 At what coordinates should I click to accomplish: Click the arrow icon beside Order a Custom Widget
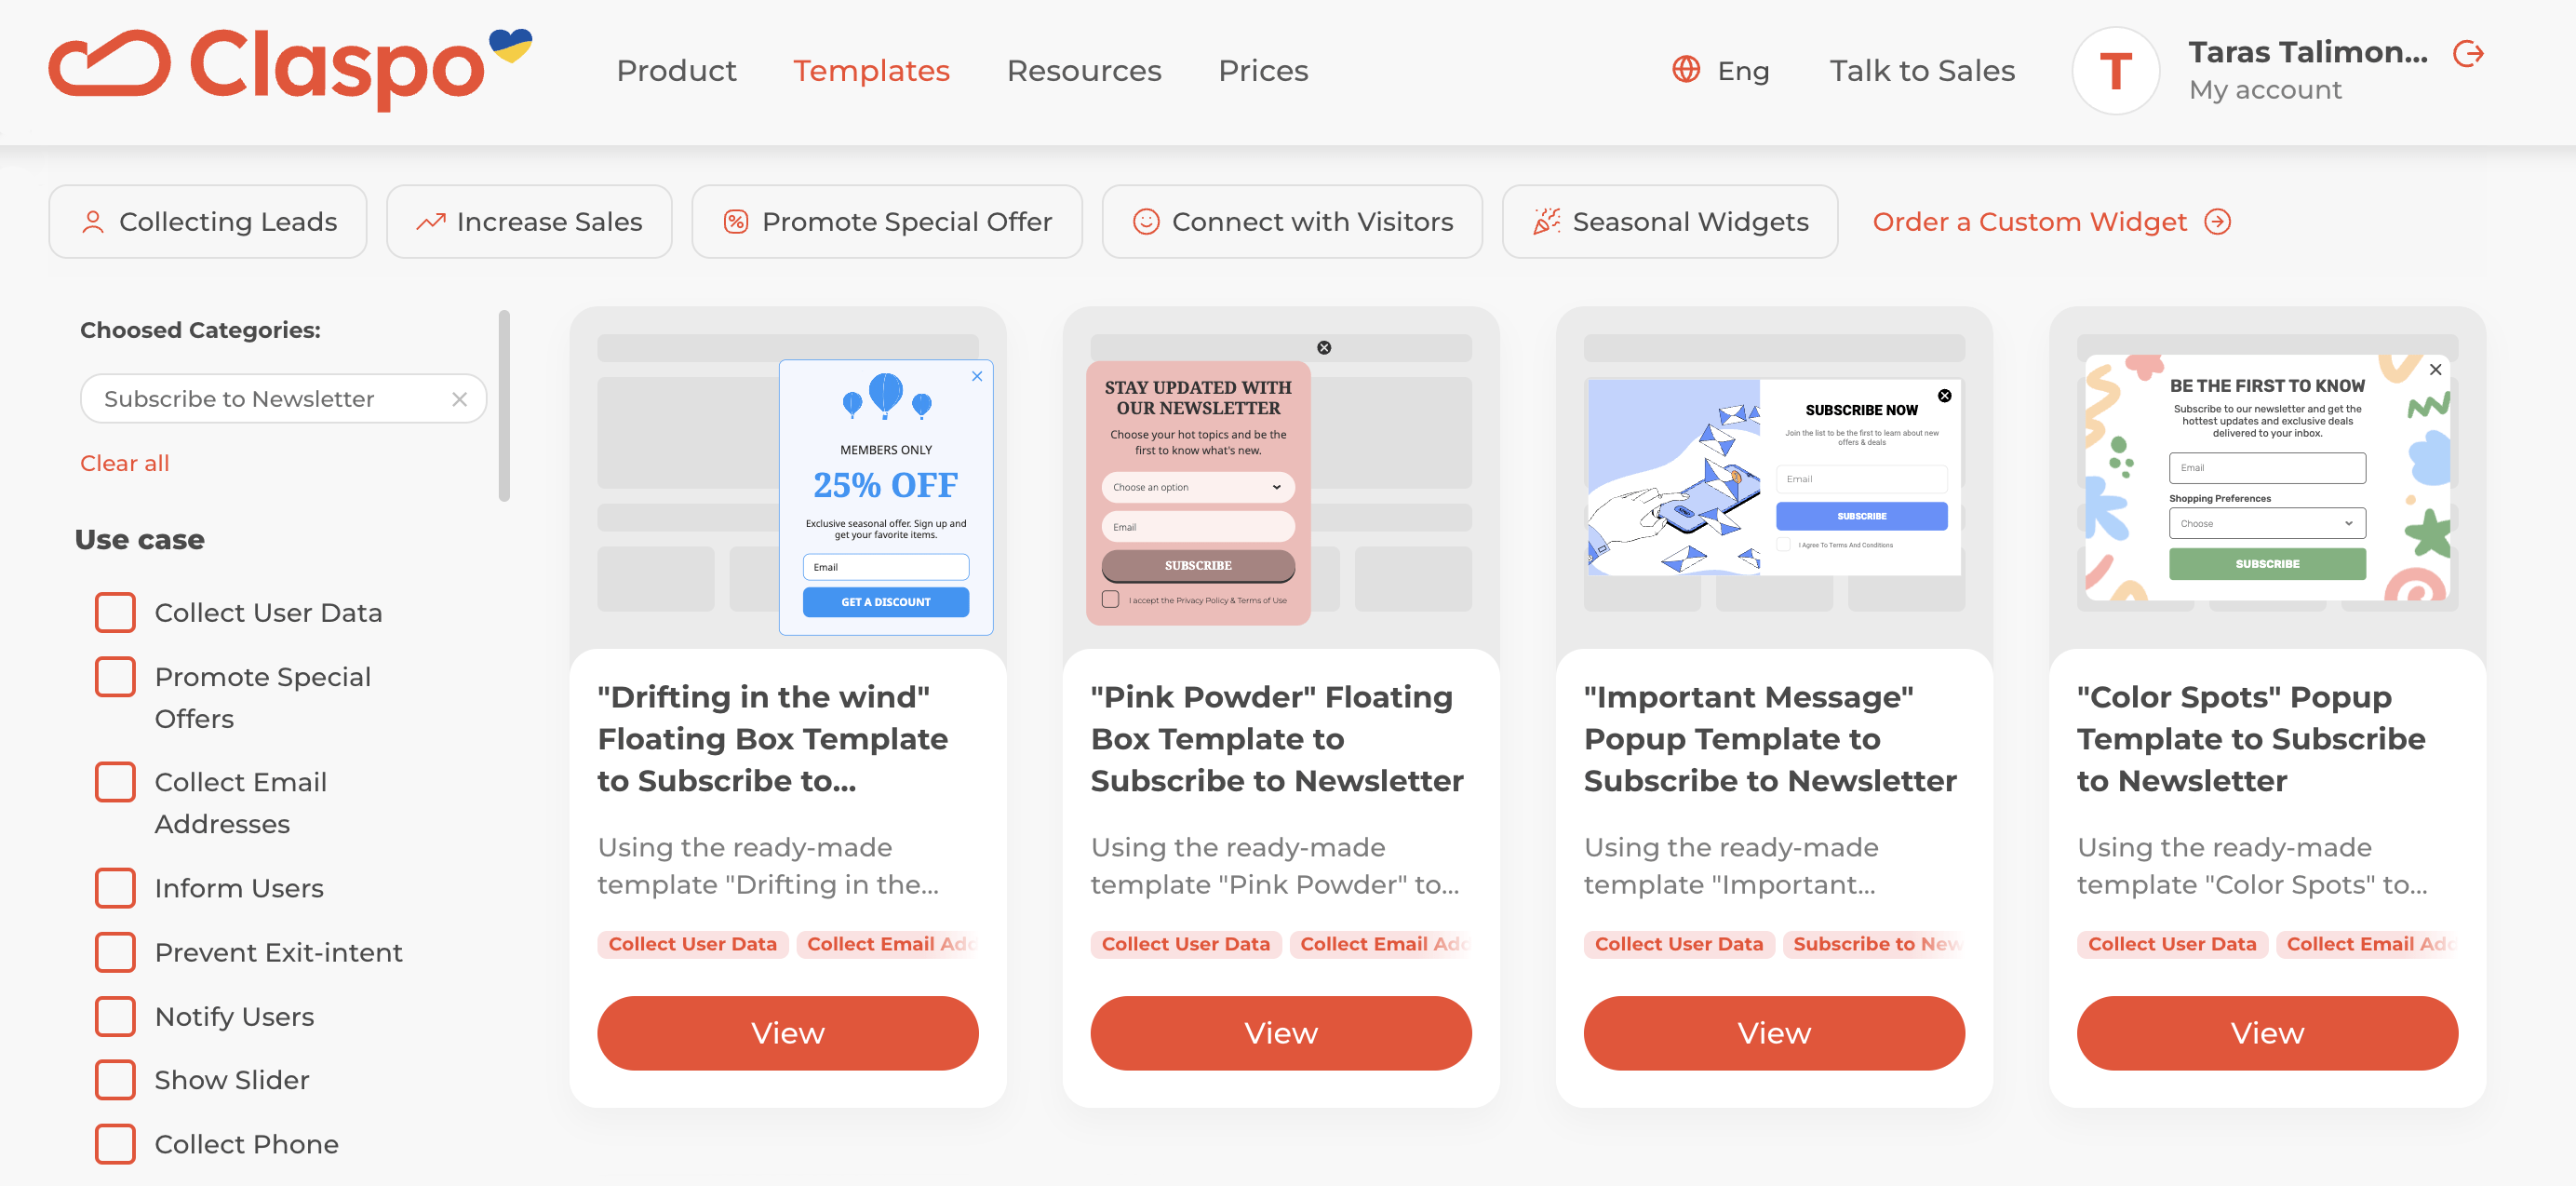2217,221
